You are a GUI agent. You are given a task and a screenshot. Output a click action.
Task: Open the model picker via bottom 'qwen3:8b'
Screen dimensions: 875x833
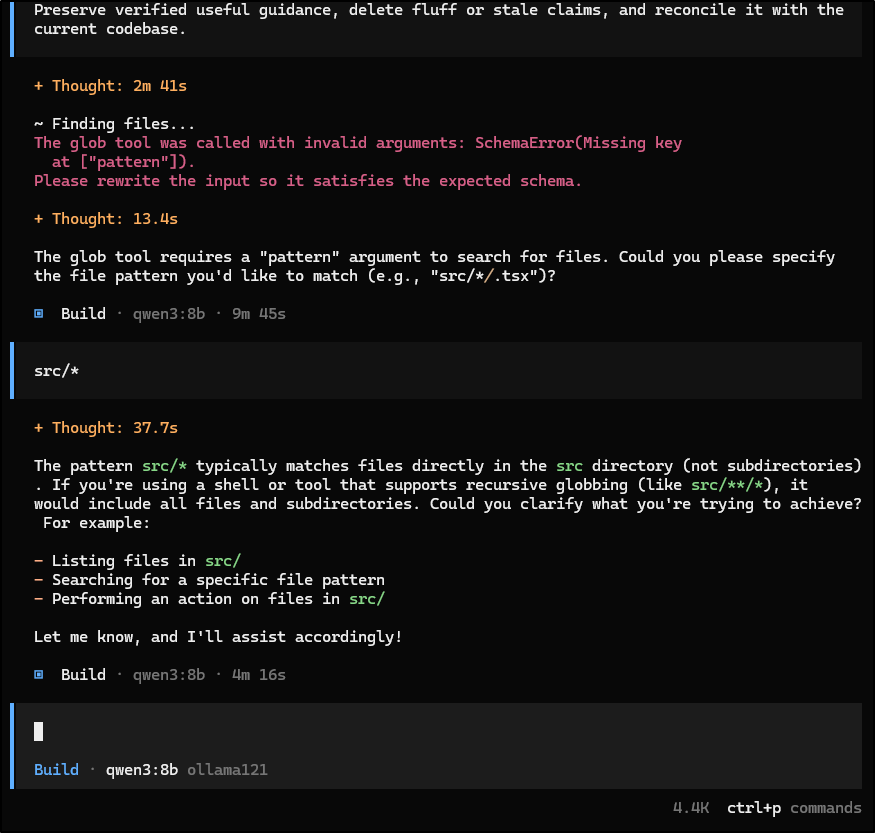coord(142,769)
